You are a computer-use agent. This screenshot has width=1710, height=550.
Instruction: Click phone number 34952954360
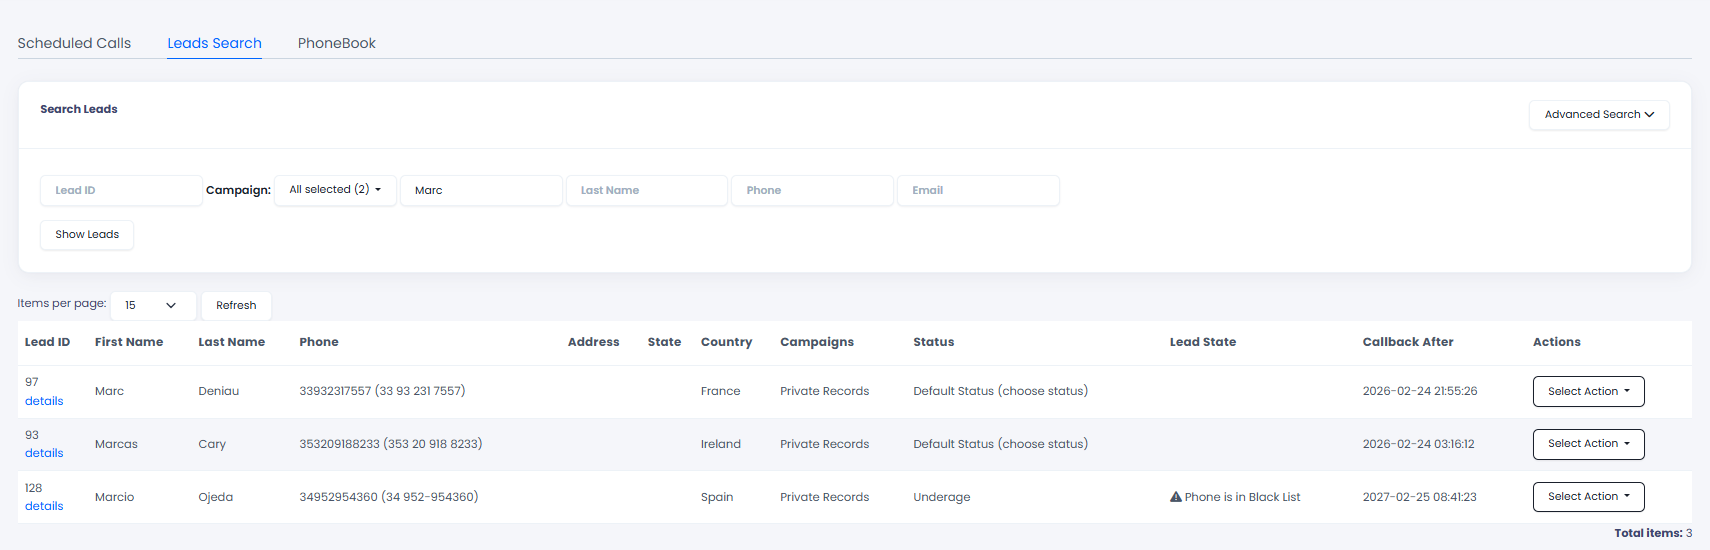click(x=389, y=497)
